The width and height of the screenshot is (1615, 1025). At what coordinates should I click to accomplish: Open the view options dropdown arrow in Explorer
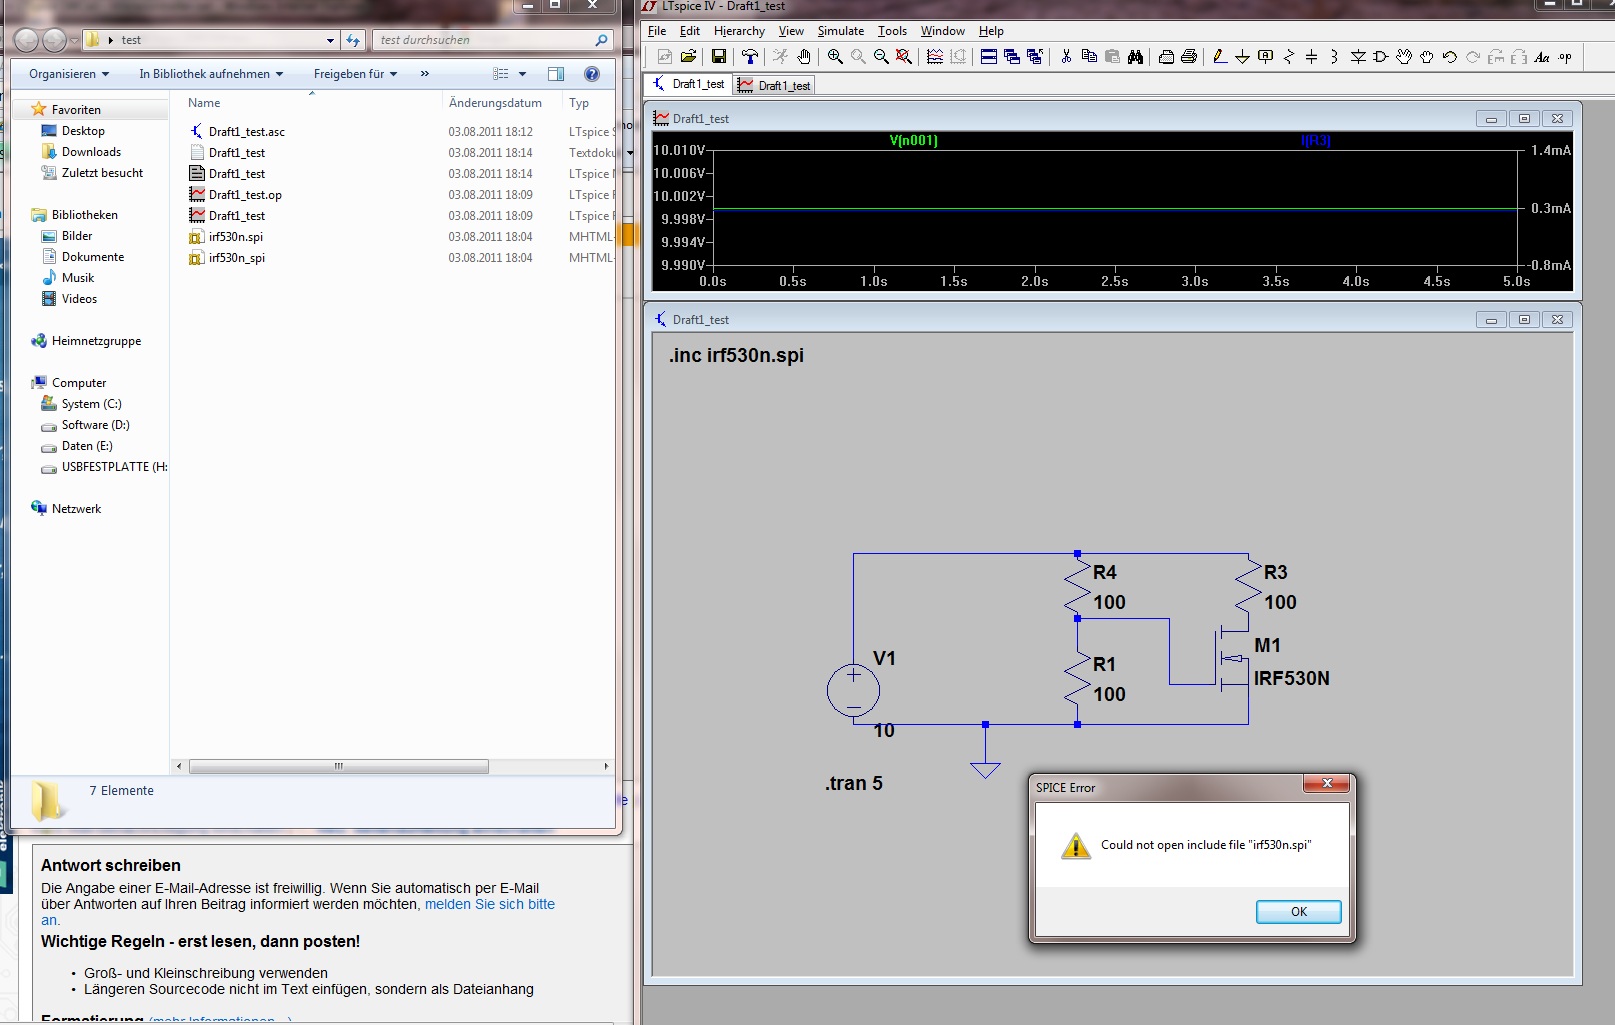coord(522,74)
